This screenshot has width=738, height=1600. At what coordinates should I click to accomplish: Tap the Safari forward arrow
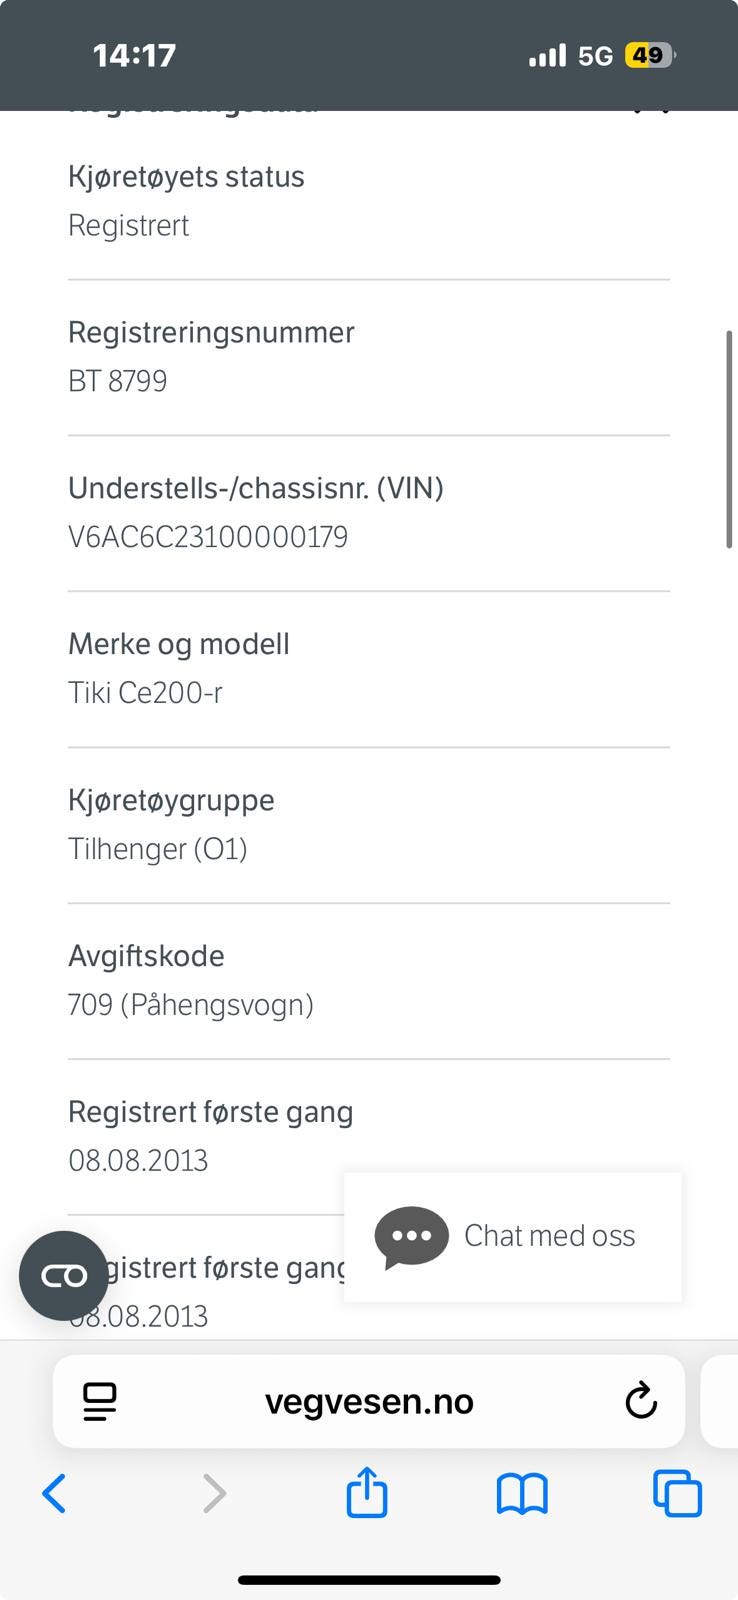tap(214, 1493)
